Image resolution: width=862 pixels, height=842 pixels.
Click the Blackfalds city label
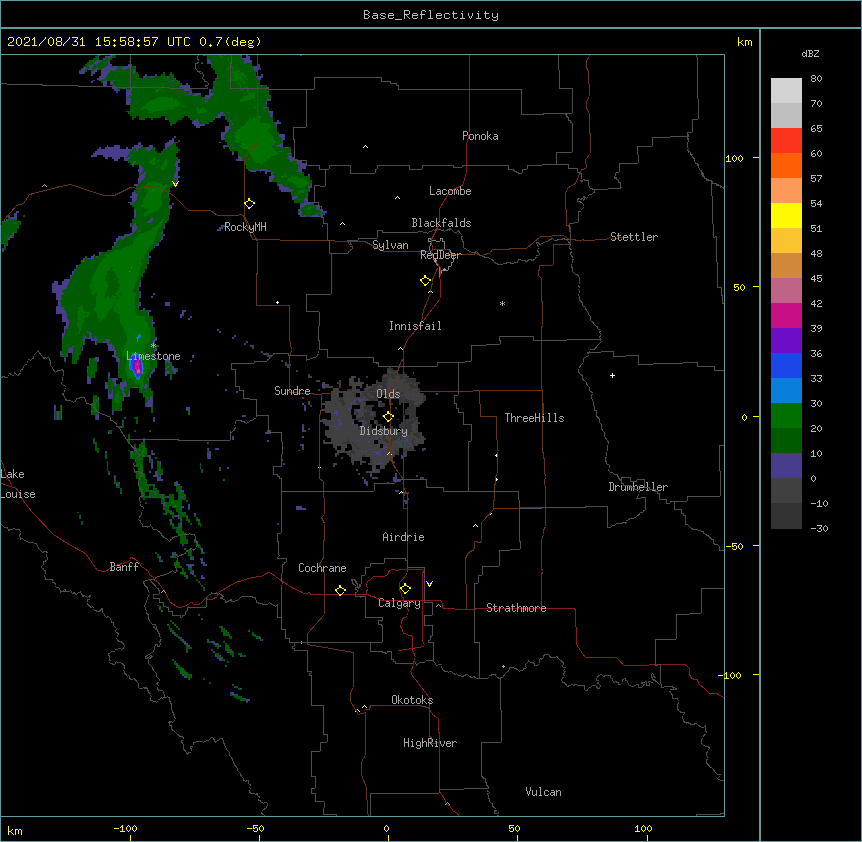[441, 223]
